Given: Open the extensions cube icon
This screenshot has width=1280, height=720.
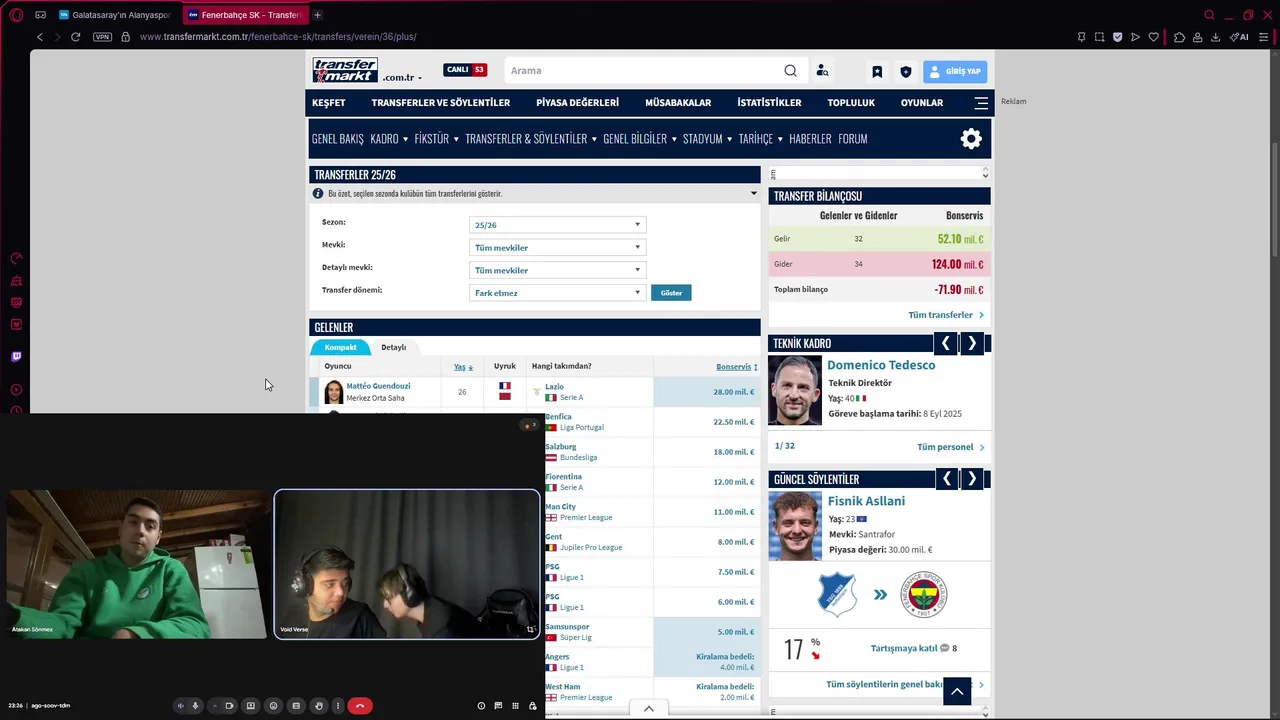Looking at the screenshot, I should point(1179,37).
